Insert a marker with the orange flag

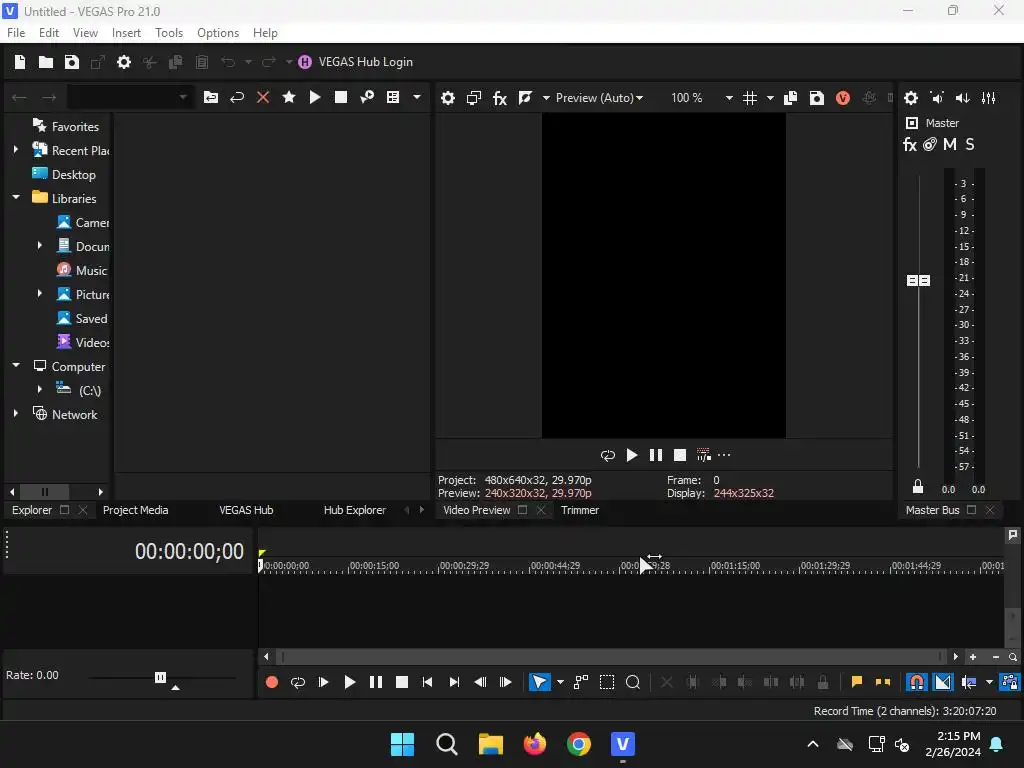tap(857, 682)
